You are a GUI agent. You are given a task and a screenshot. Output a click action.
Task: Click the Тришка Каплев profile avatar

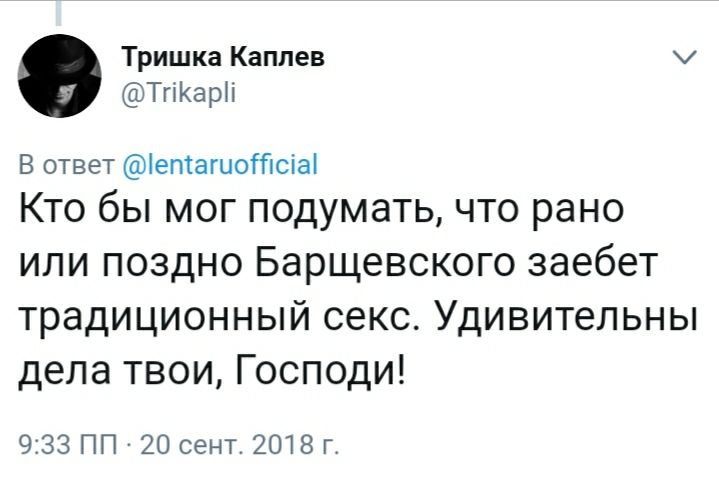click(x=60, y=75)
